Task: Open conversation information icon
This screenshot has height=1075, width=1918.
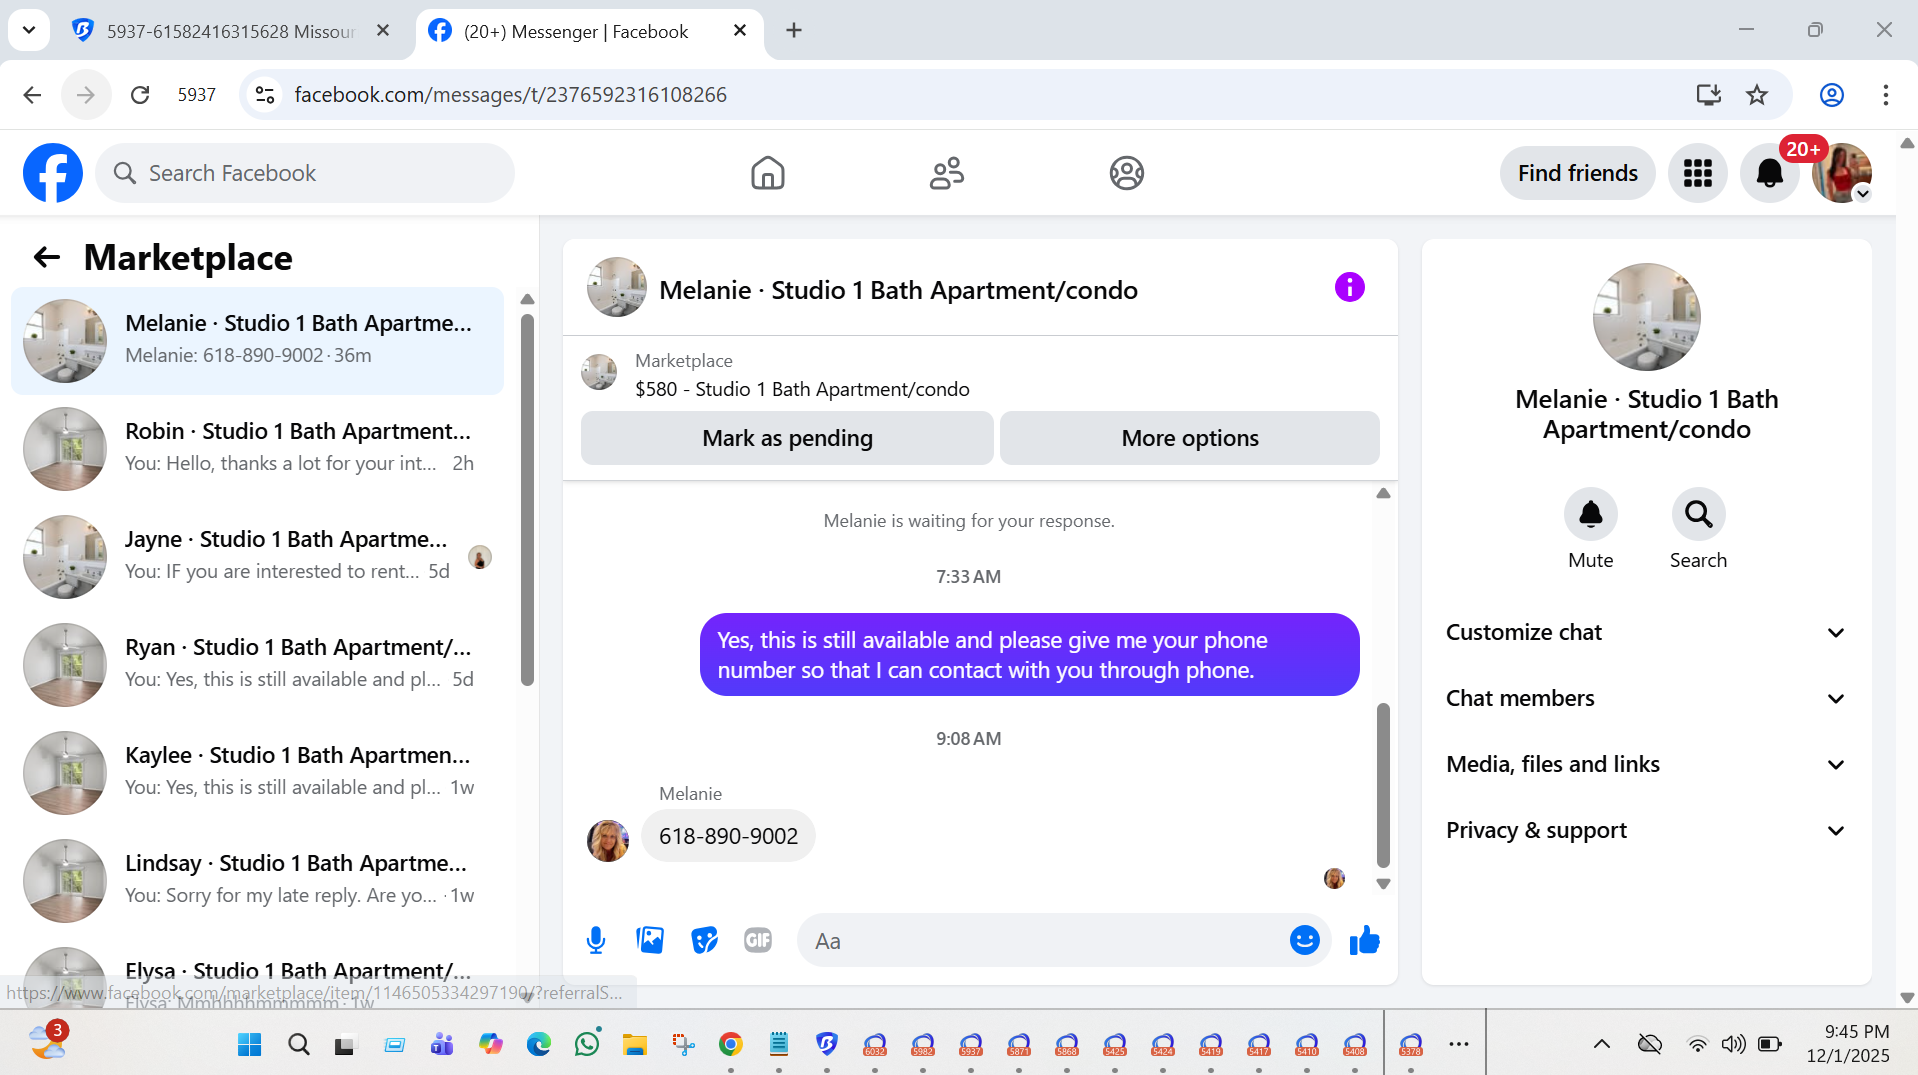Action: [x=1349, y=288]
